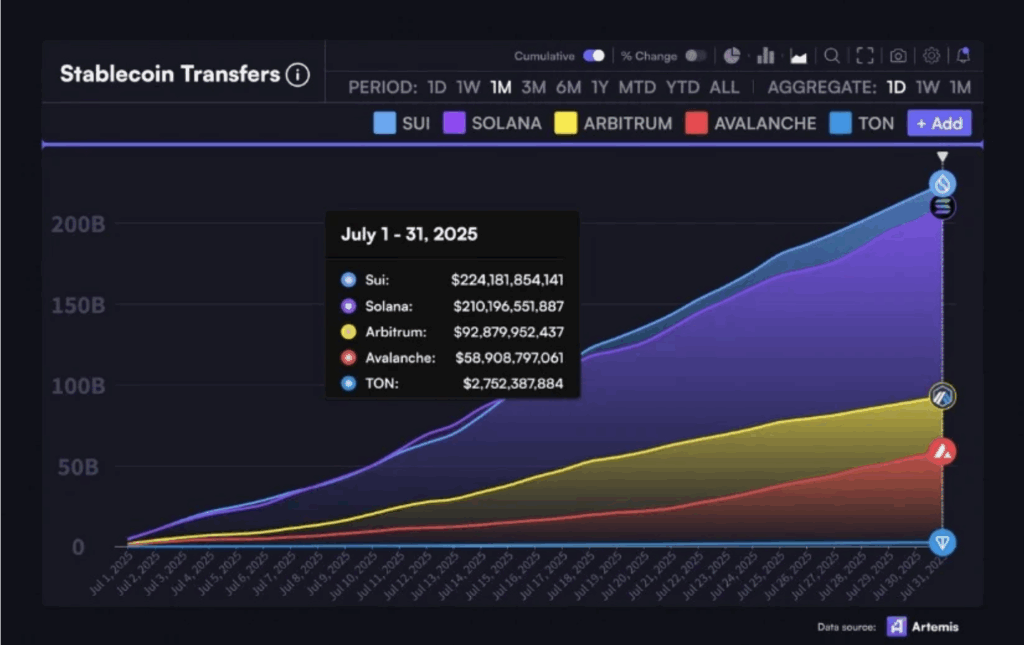This screenshot has height=645, width=1024.
Task: Click the Arbitrum value $92,879,952,437
Action: [x=509, y=332]
